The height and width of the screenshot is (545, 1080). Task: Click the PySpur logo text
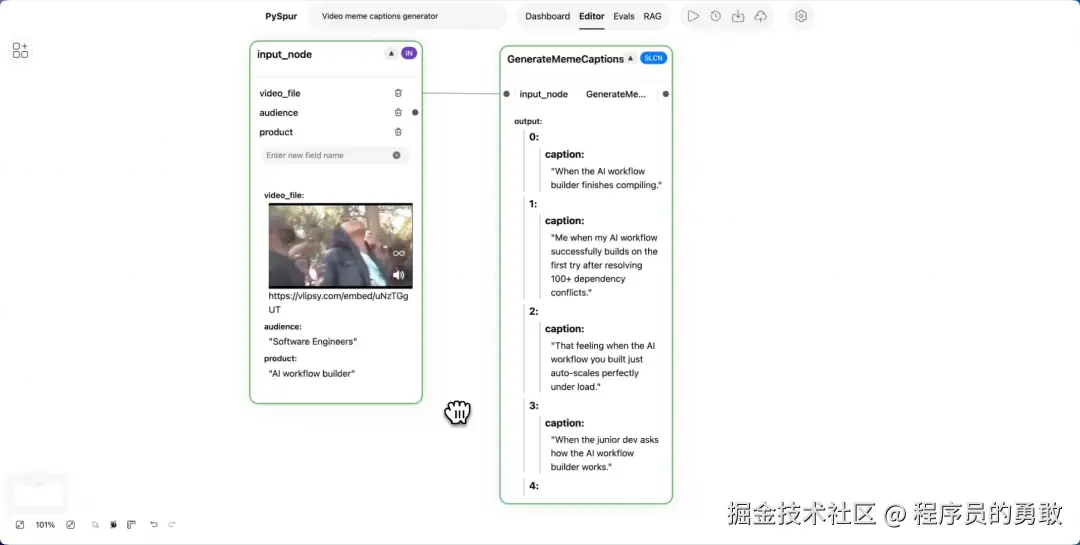pos(281,16)
